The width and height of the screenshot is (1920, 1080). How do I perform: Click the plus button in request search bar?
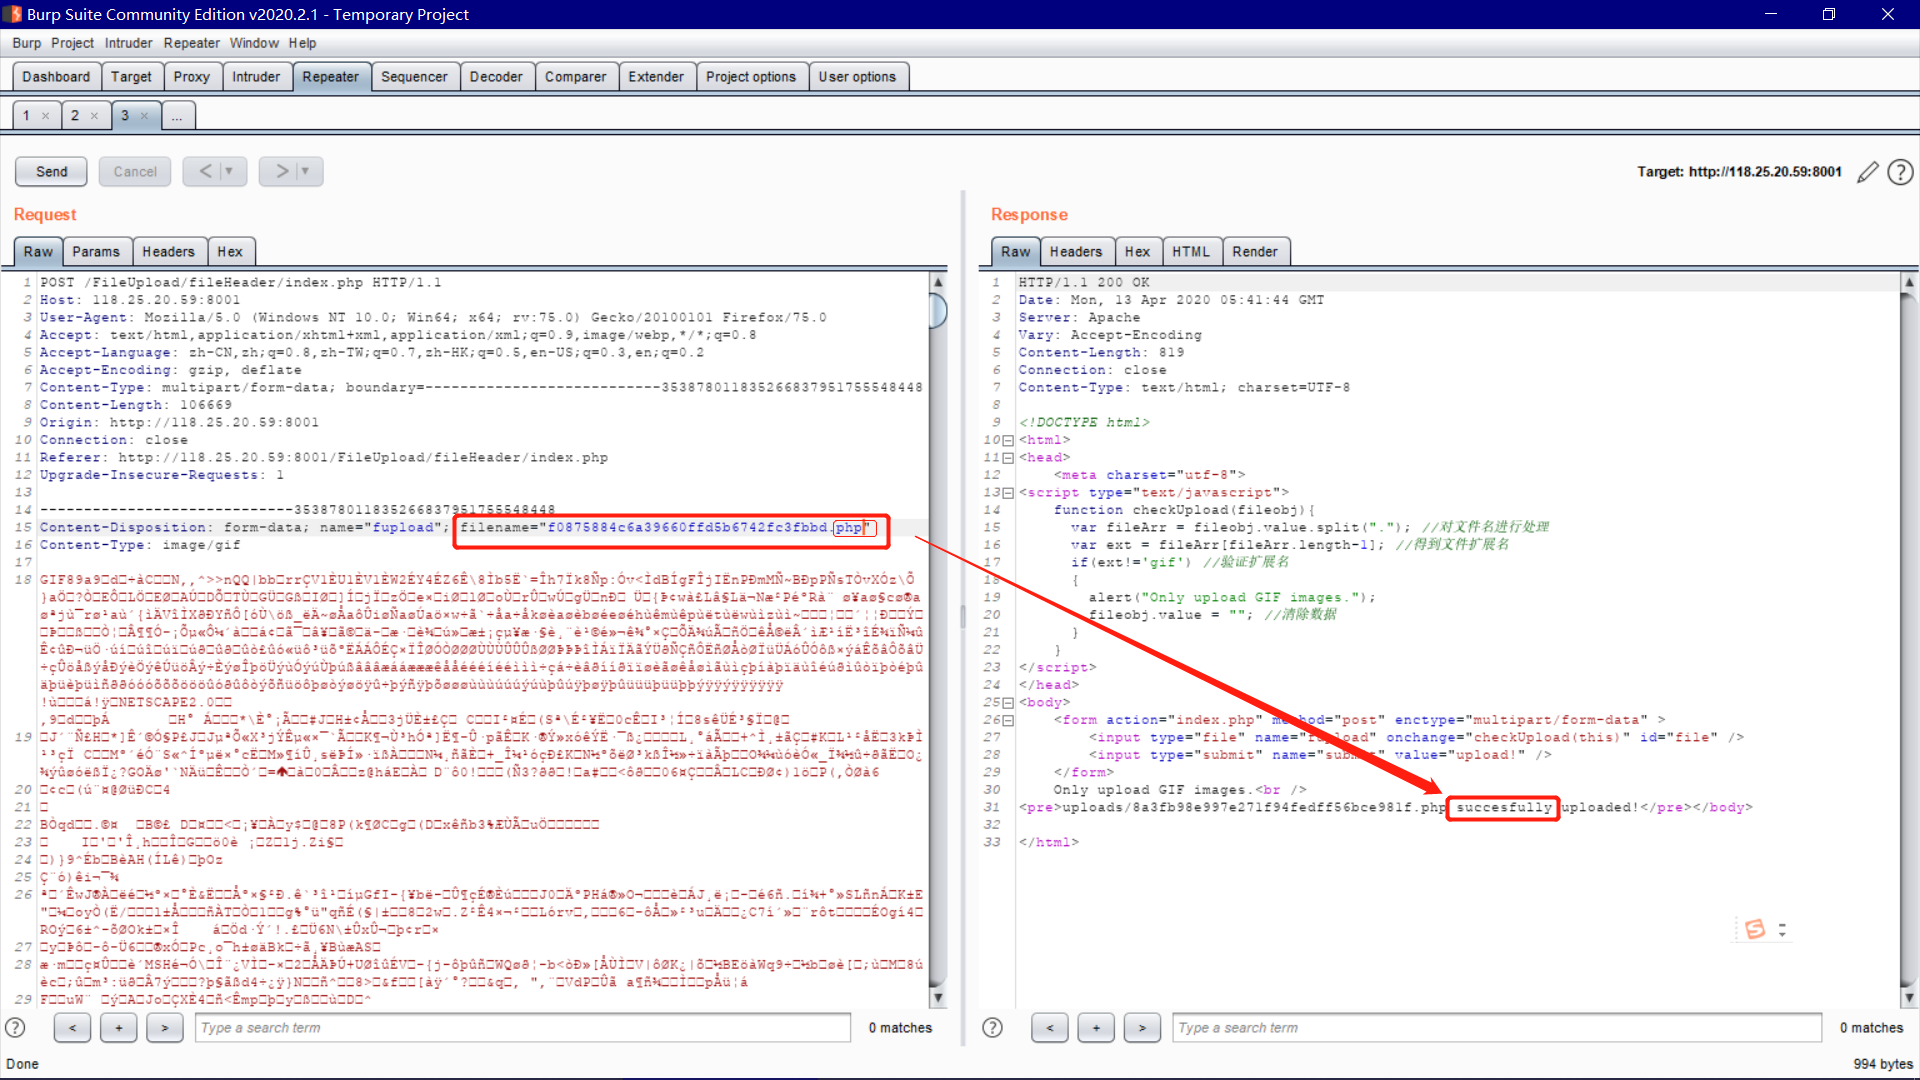point(119,1028)
